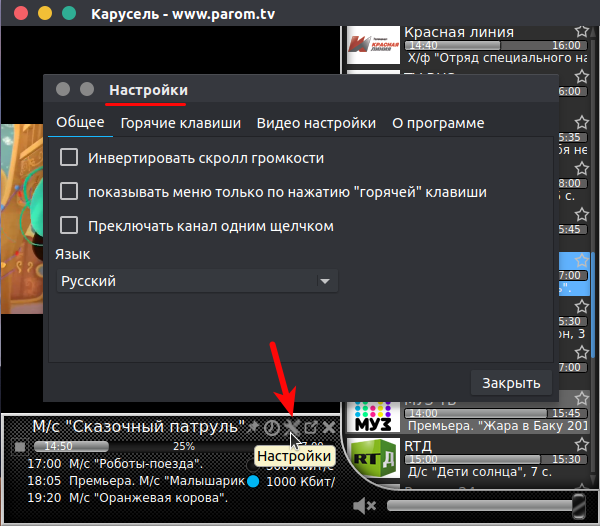Image resolution: width=600 pixels, height=526 pixels.
Task: Select the 18:05 Премьера М/с "Малышарик" entry
Action: (x=136, y=481)
